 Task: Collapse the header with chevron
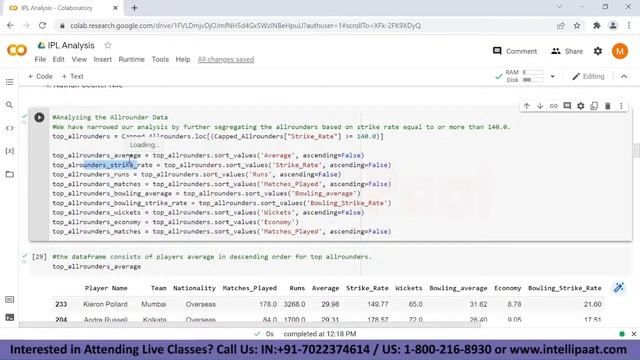[624, 76]
